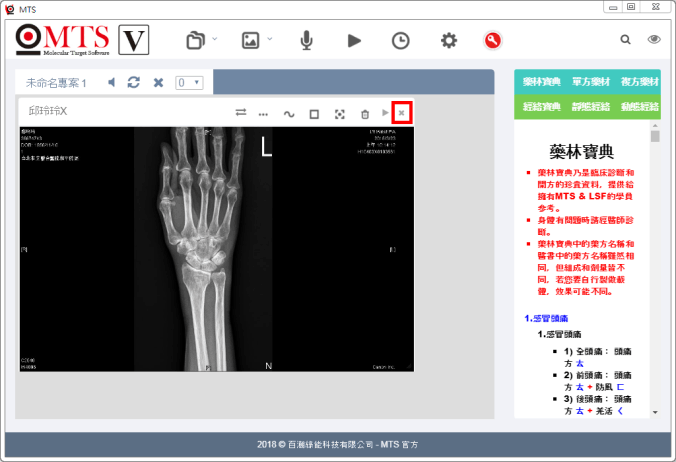Switch to the 經絡寶典 tab
This screenshot has height=462, width=676.
point(541,107)
